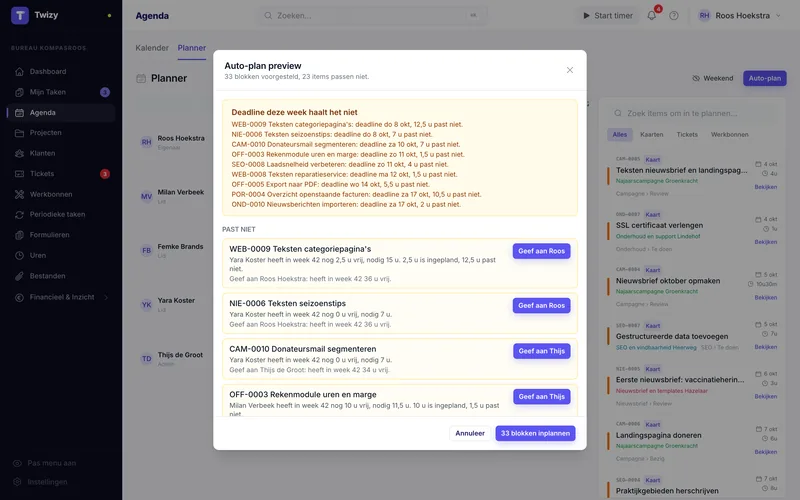This screenshot has height=500, width=800.
Task: Open SSL certificaat verlengen card
Action: (659, 226)
